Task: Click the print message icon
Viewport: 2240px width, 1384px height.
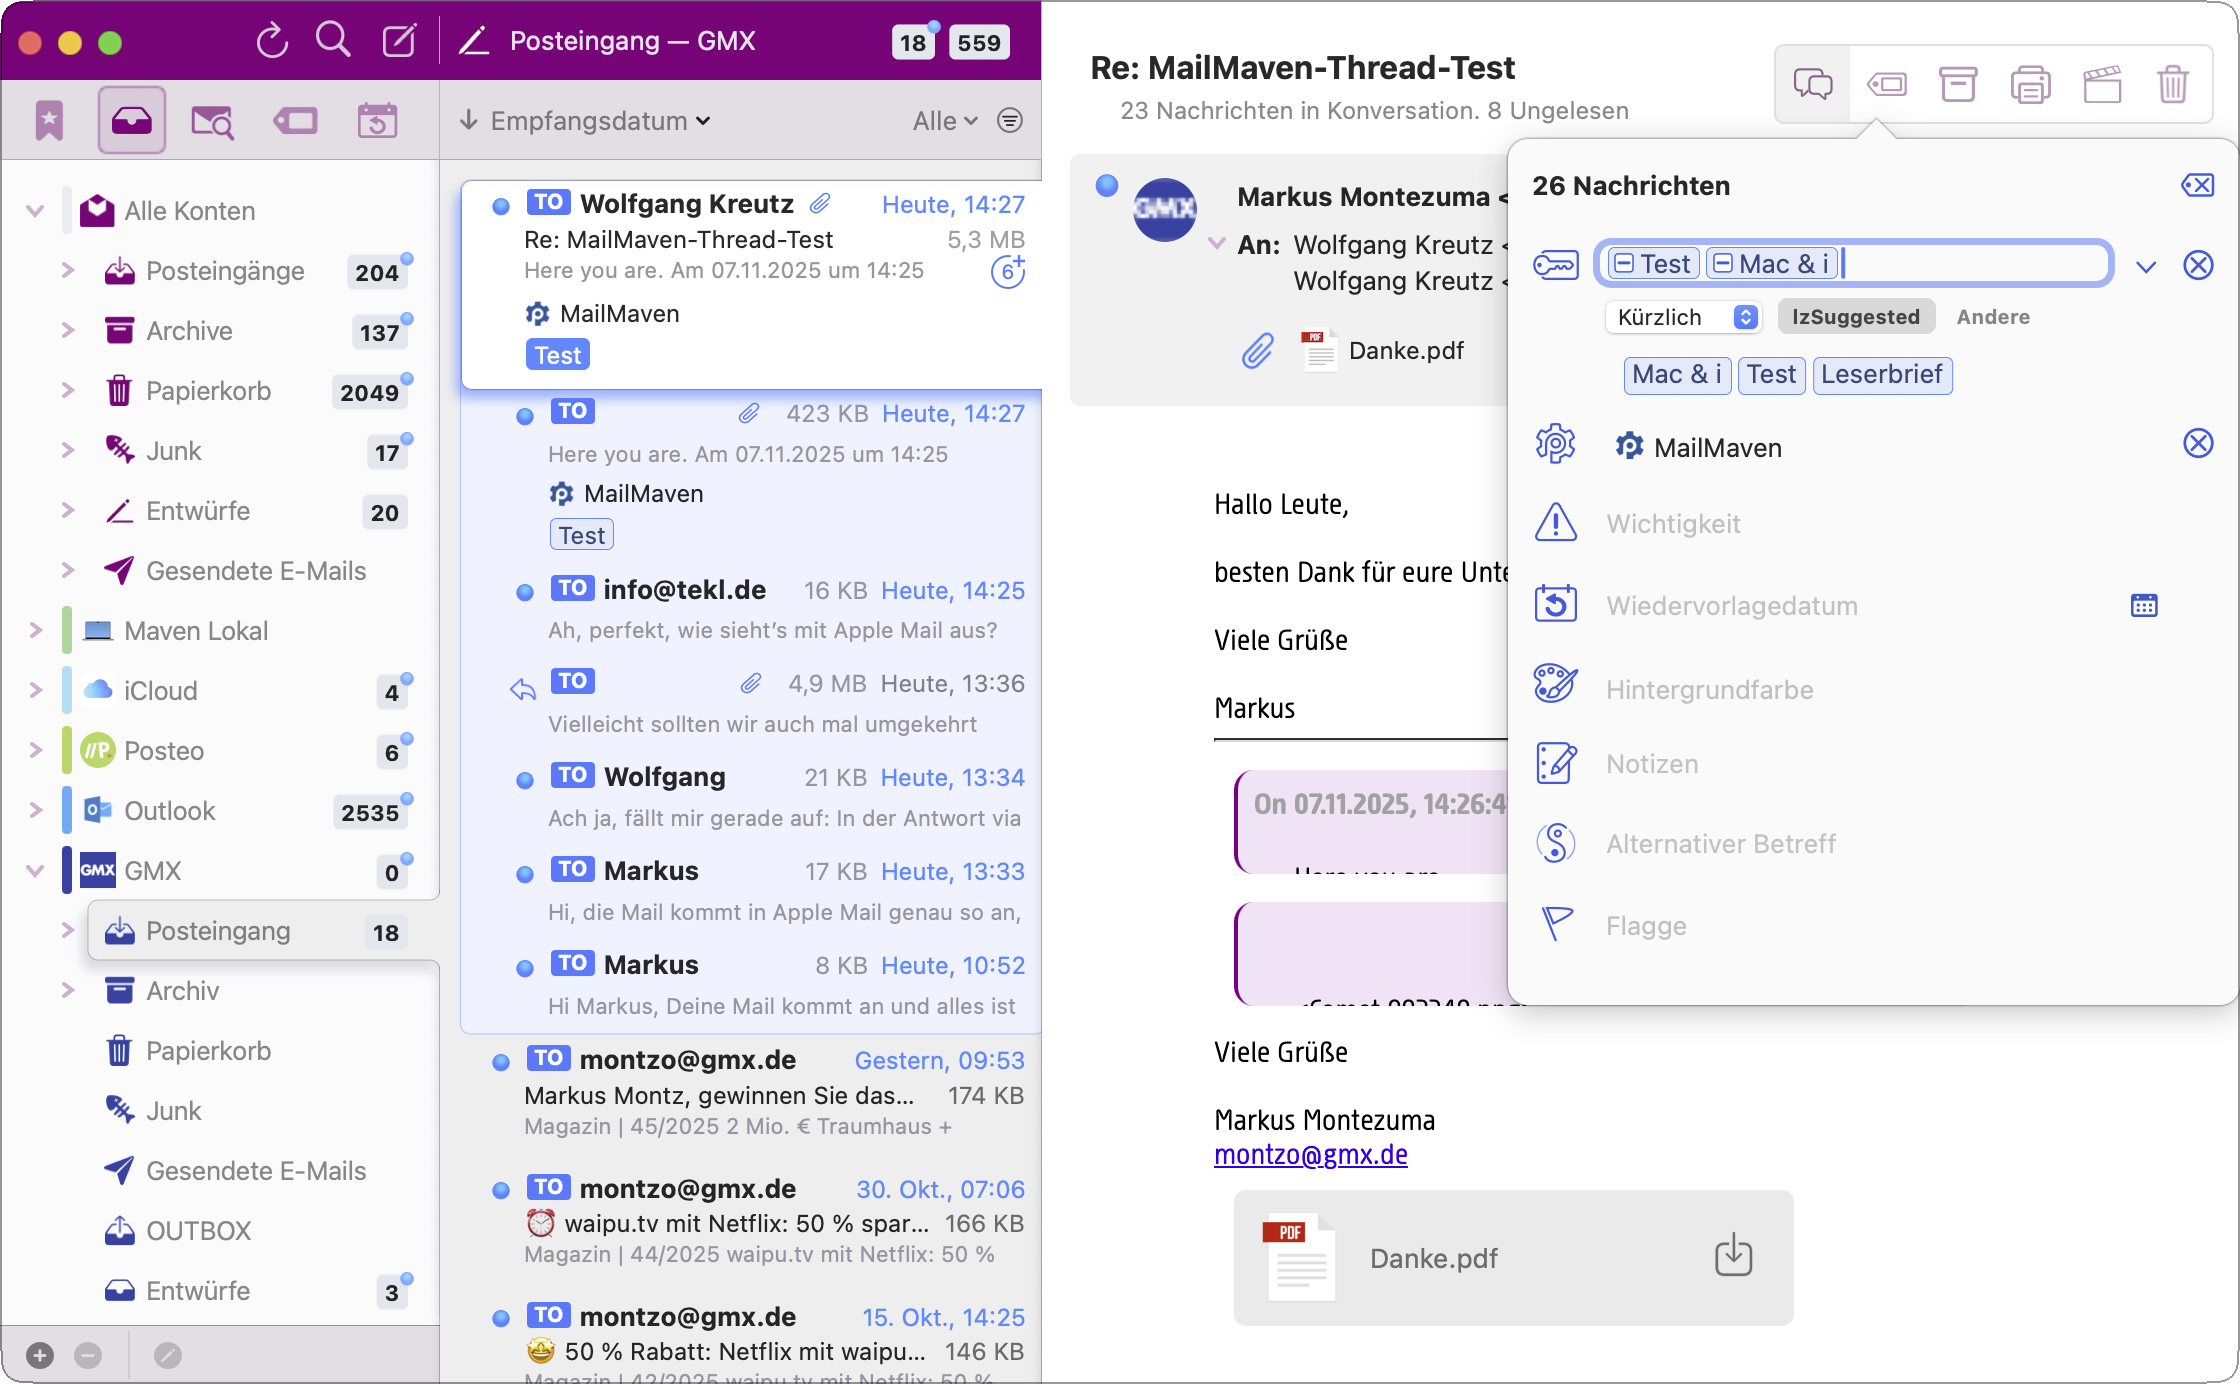Action: 2030,84
